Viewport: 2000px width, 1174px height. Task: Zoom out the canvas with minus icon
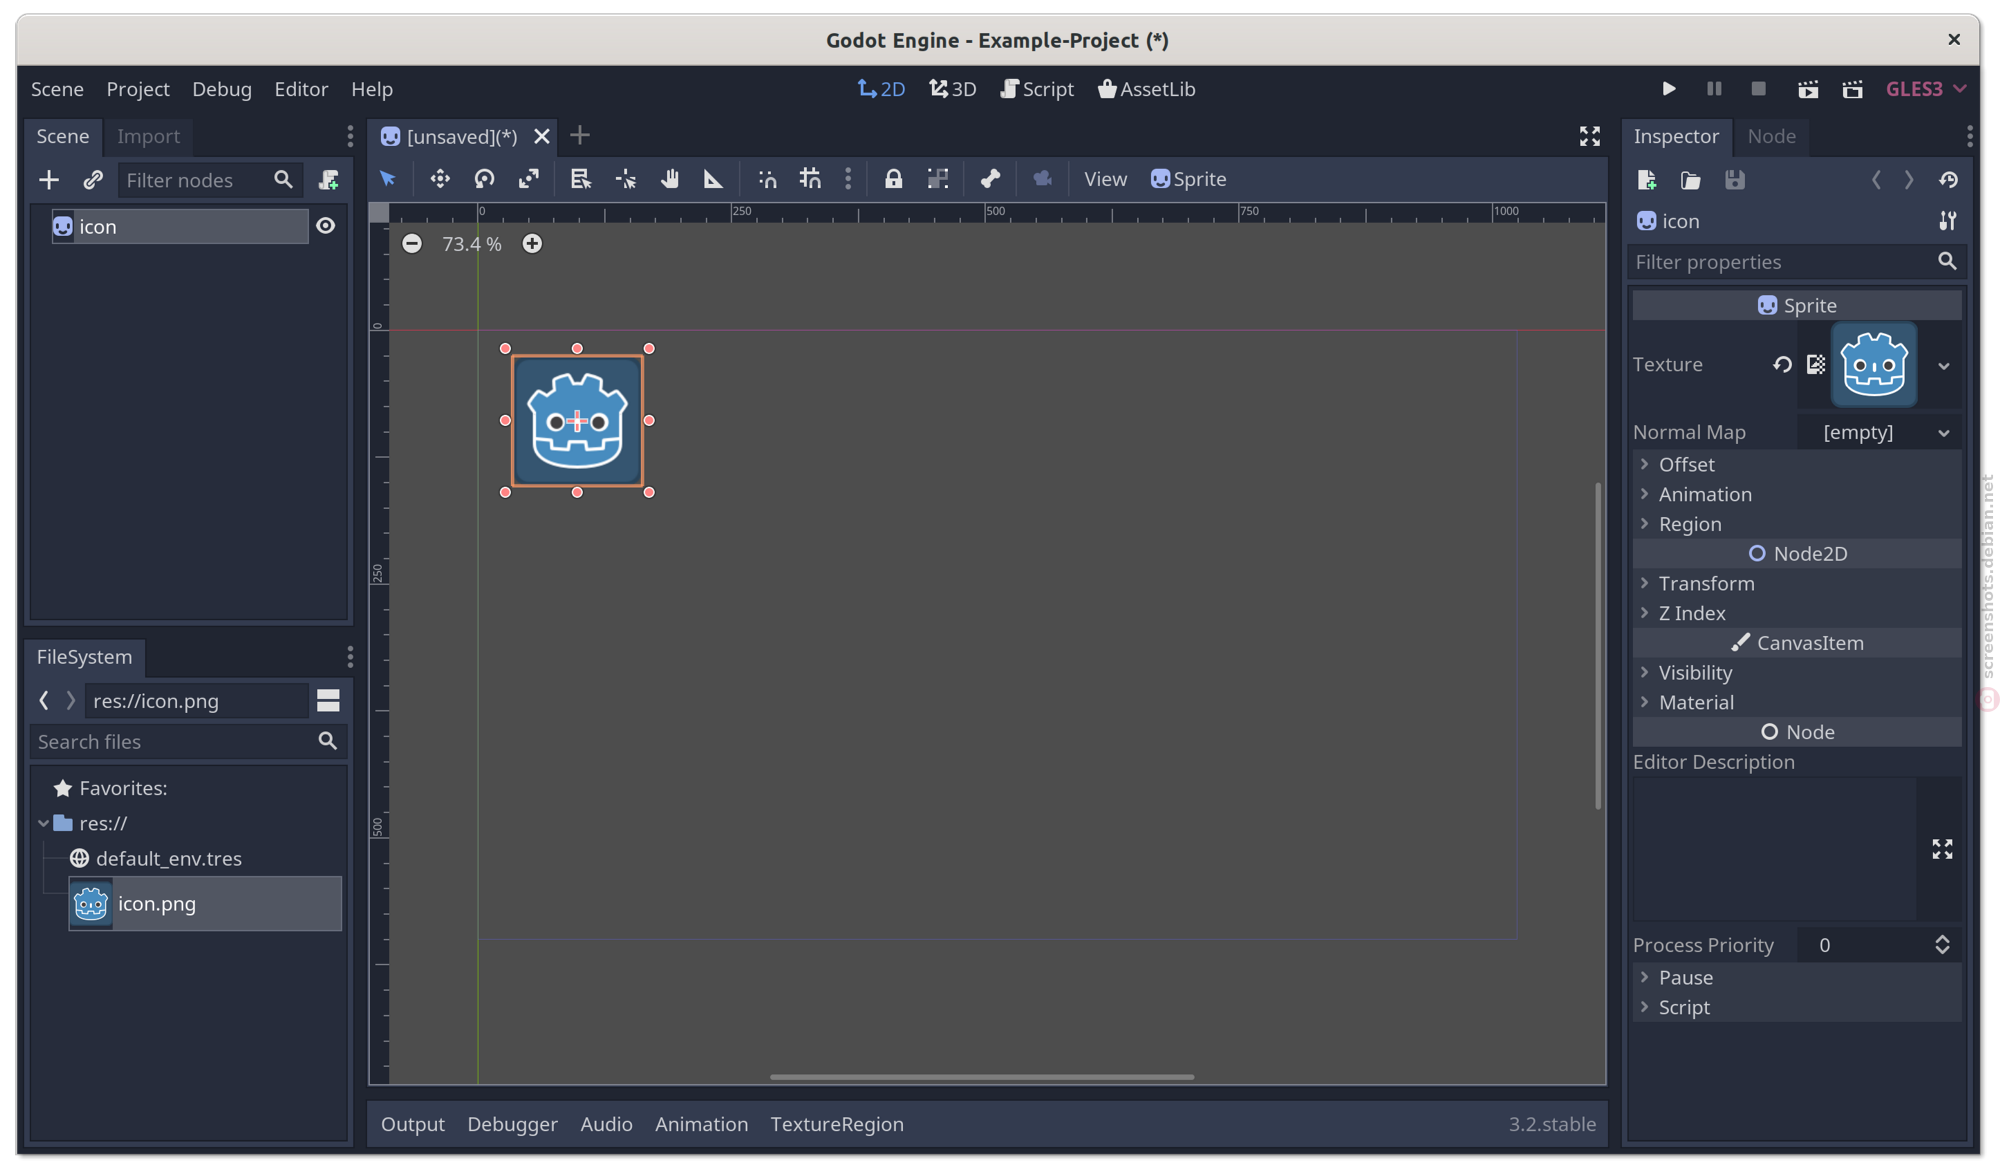412,244
